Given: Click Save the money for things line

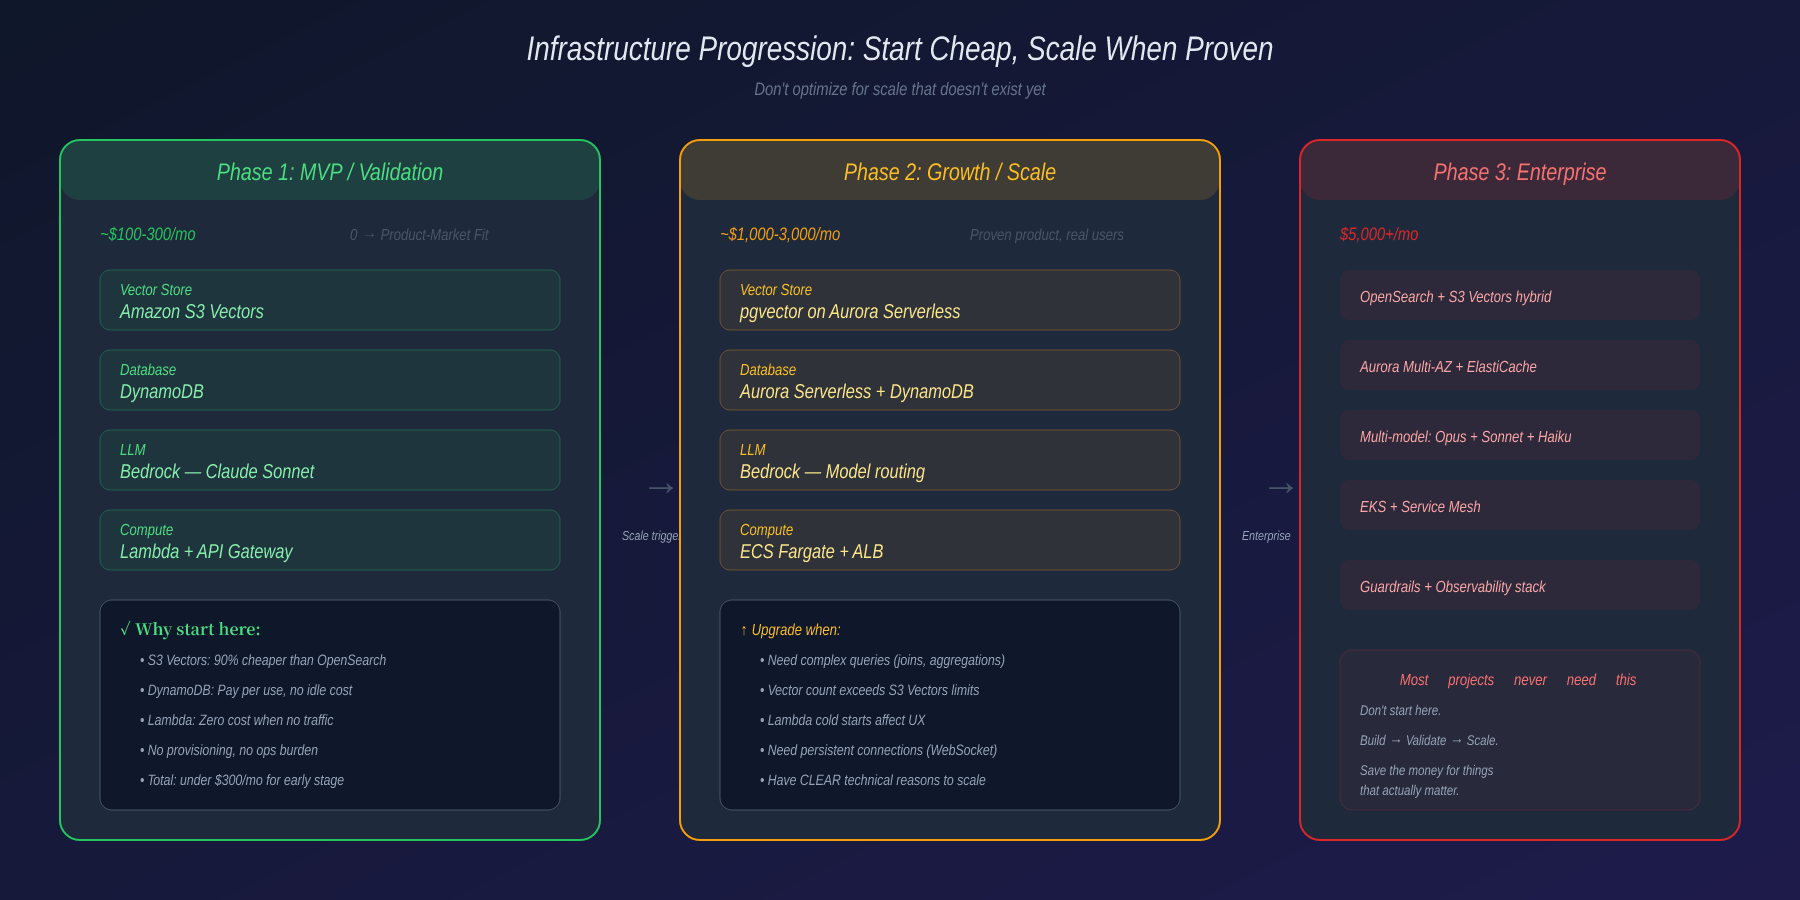Looking at the screenshot, I should (x=1426, y=770).
